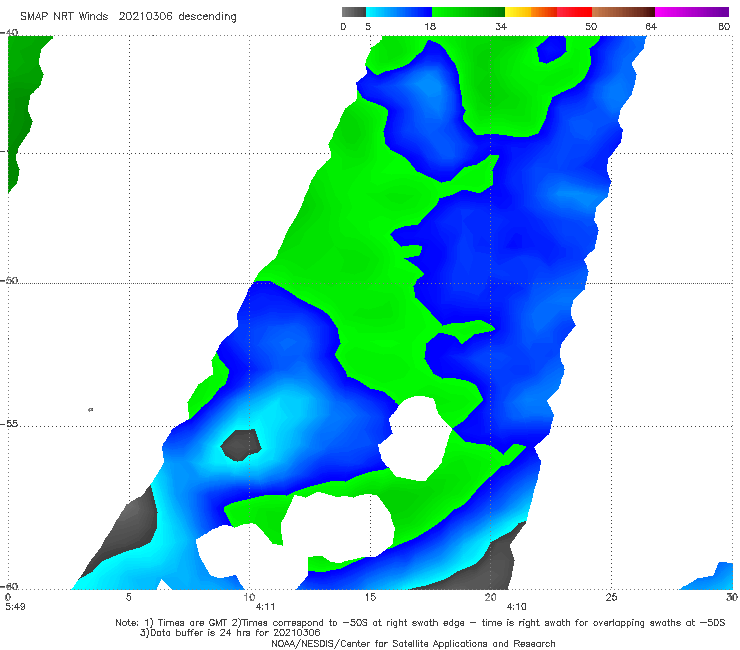Click the color bar label "80"
This screenshot has width=740, height=650.
click(724, 26)
